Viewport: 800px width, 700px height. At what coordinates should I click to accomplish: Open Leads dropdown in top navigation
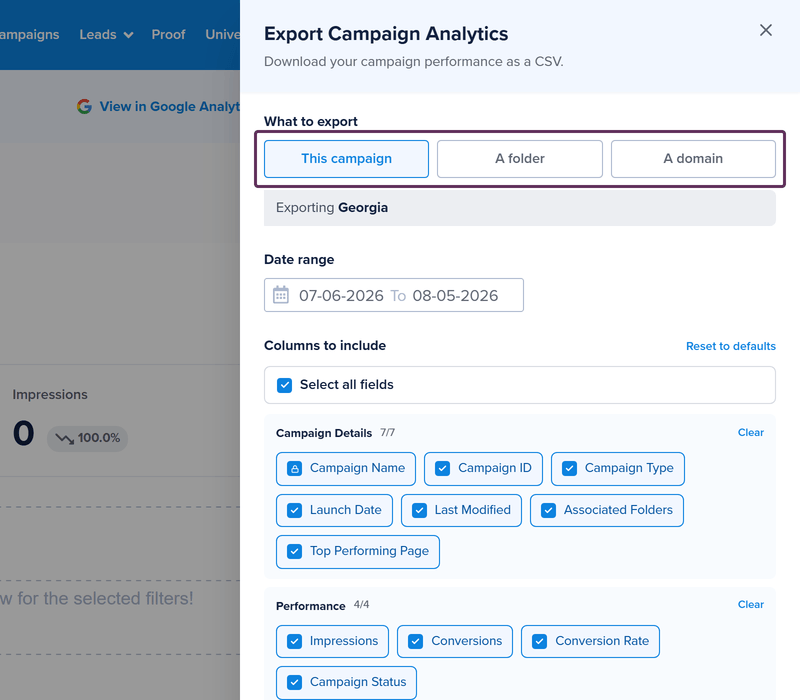click(106, 34)
